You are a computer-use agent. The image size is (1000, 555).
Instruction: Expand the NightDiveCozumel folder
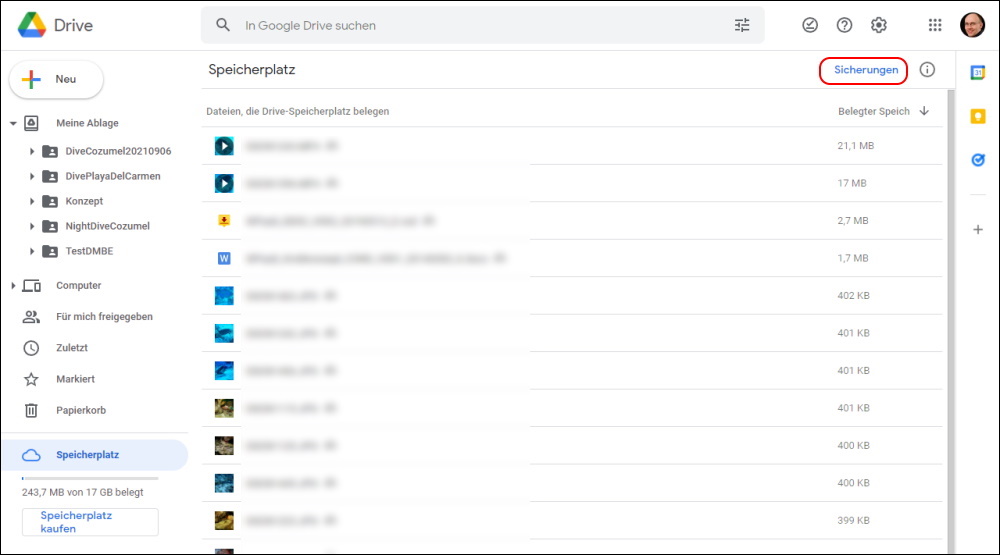coord(31,226)
